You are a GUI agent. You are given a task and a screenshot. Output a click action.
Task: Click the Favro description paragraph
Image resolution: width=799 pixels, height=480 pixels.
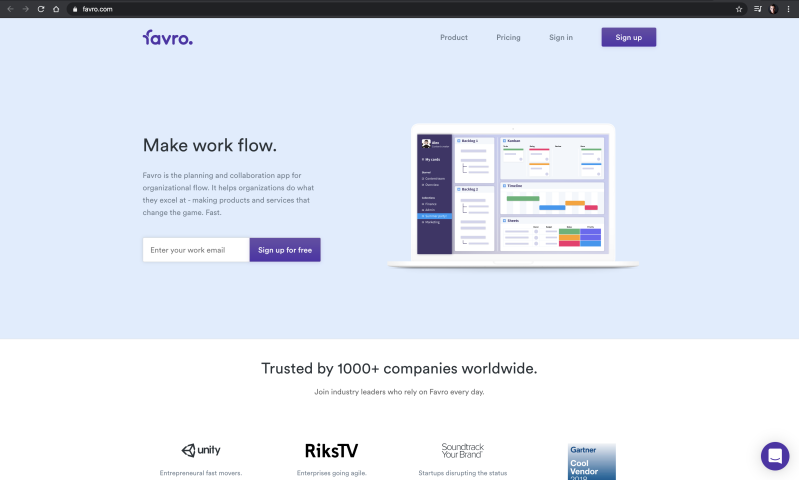[x=228, y=194]
